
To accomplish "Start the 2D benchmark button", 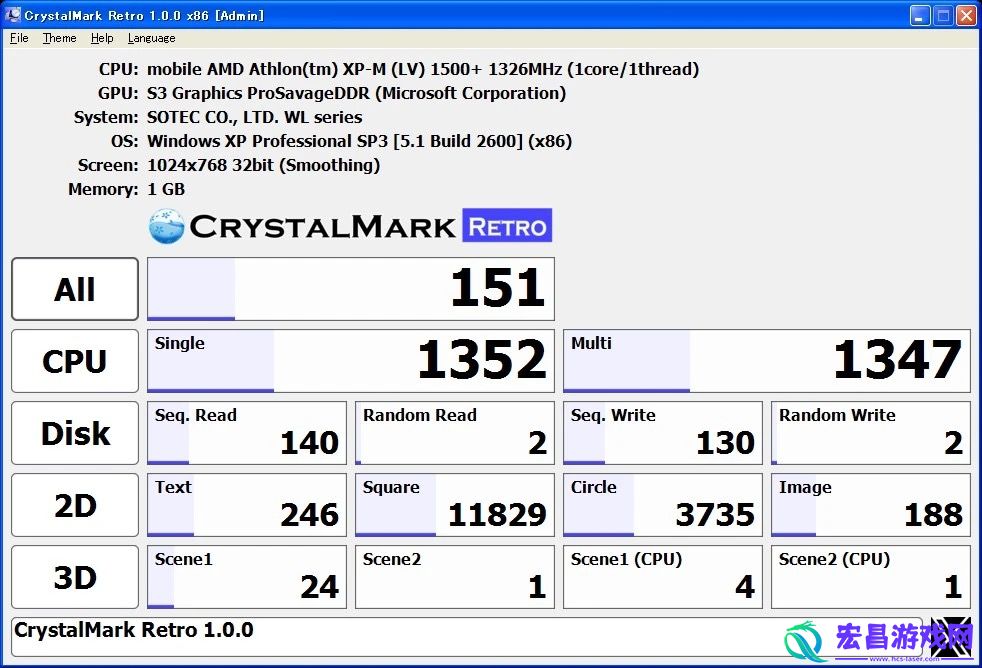I will (x=75, y=505).
